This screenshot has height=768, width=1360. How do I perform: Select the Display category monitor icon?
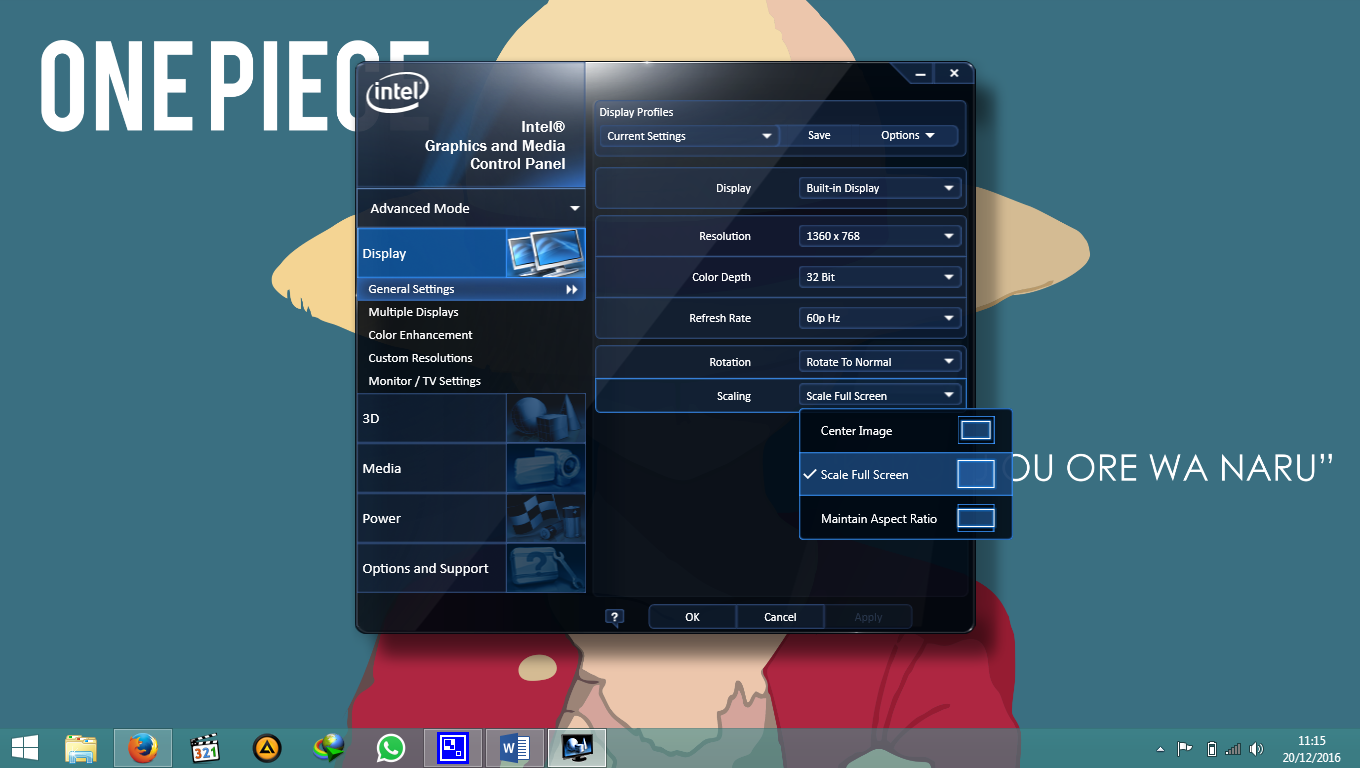pos(545,253)
